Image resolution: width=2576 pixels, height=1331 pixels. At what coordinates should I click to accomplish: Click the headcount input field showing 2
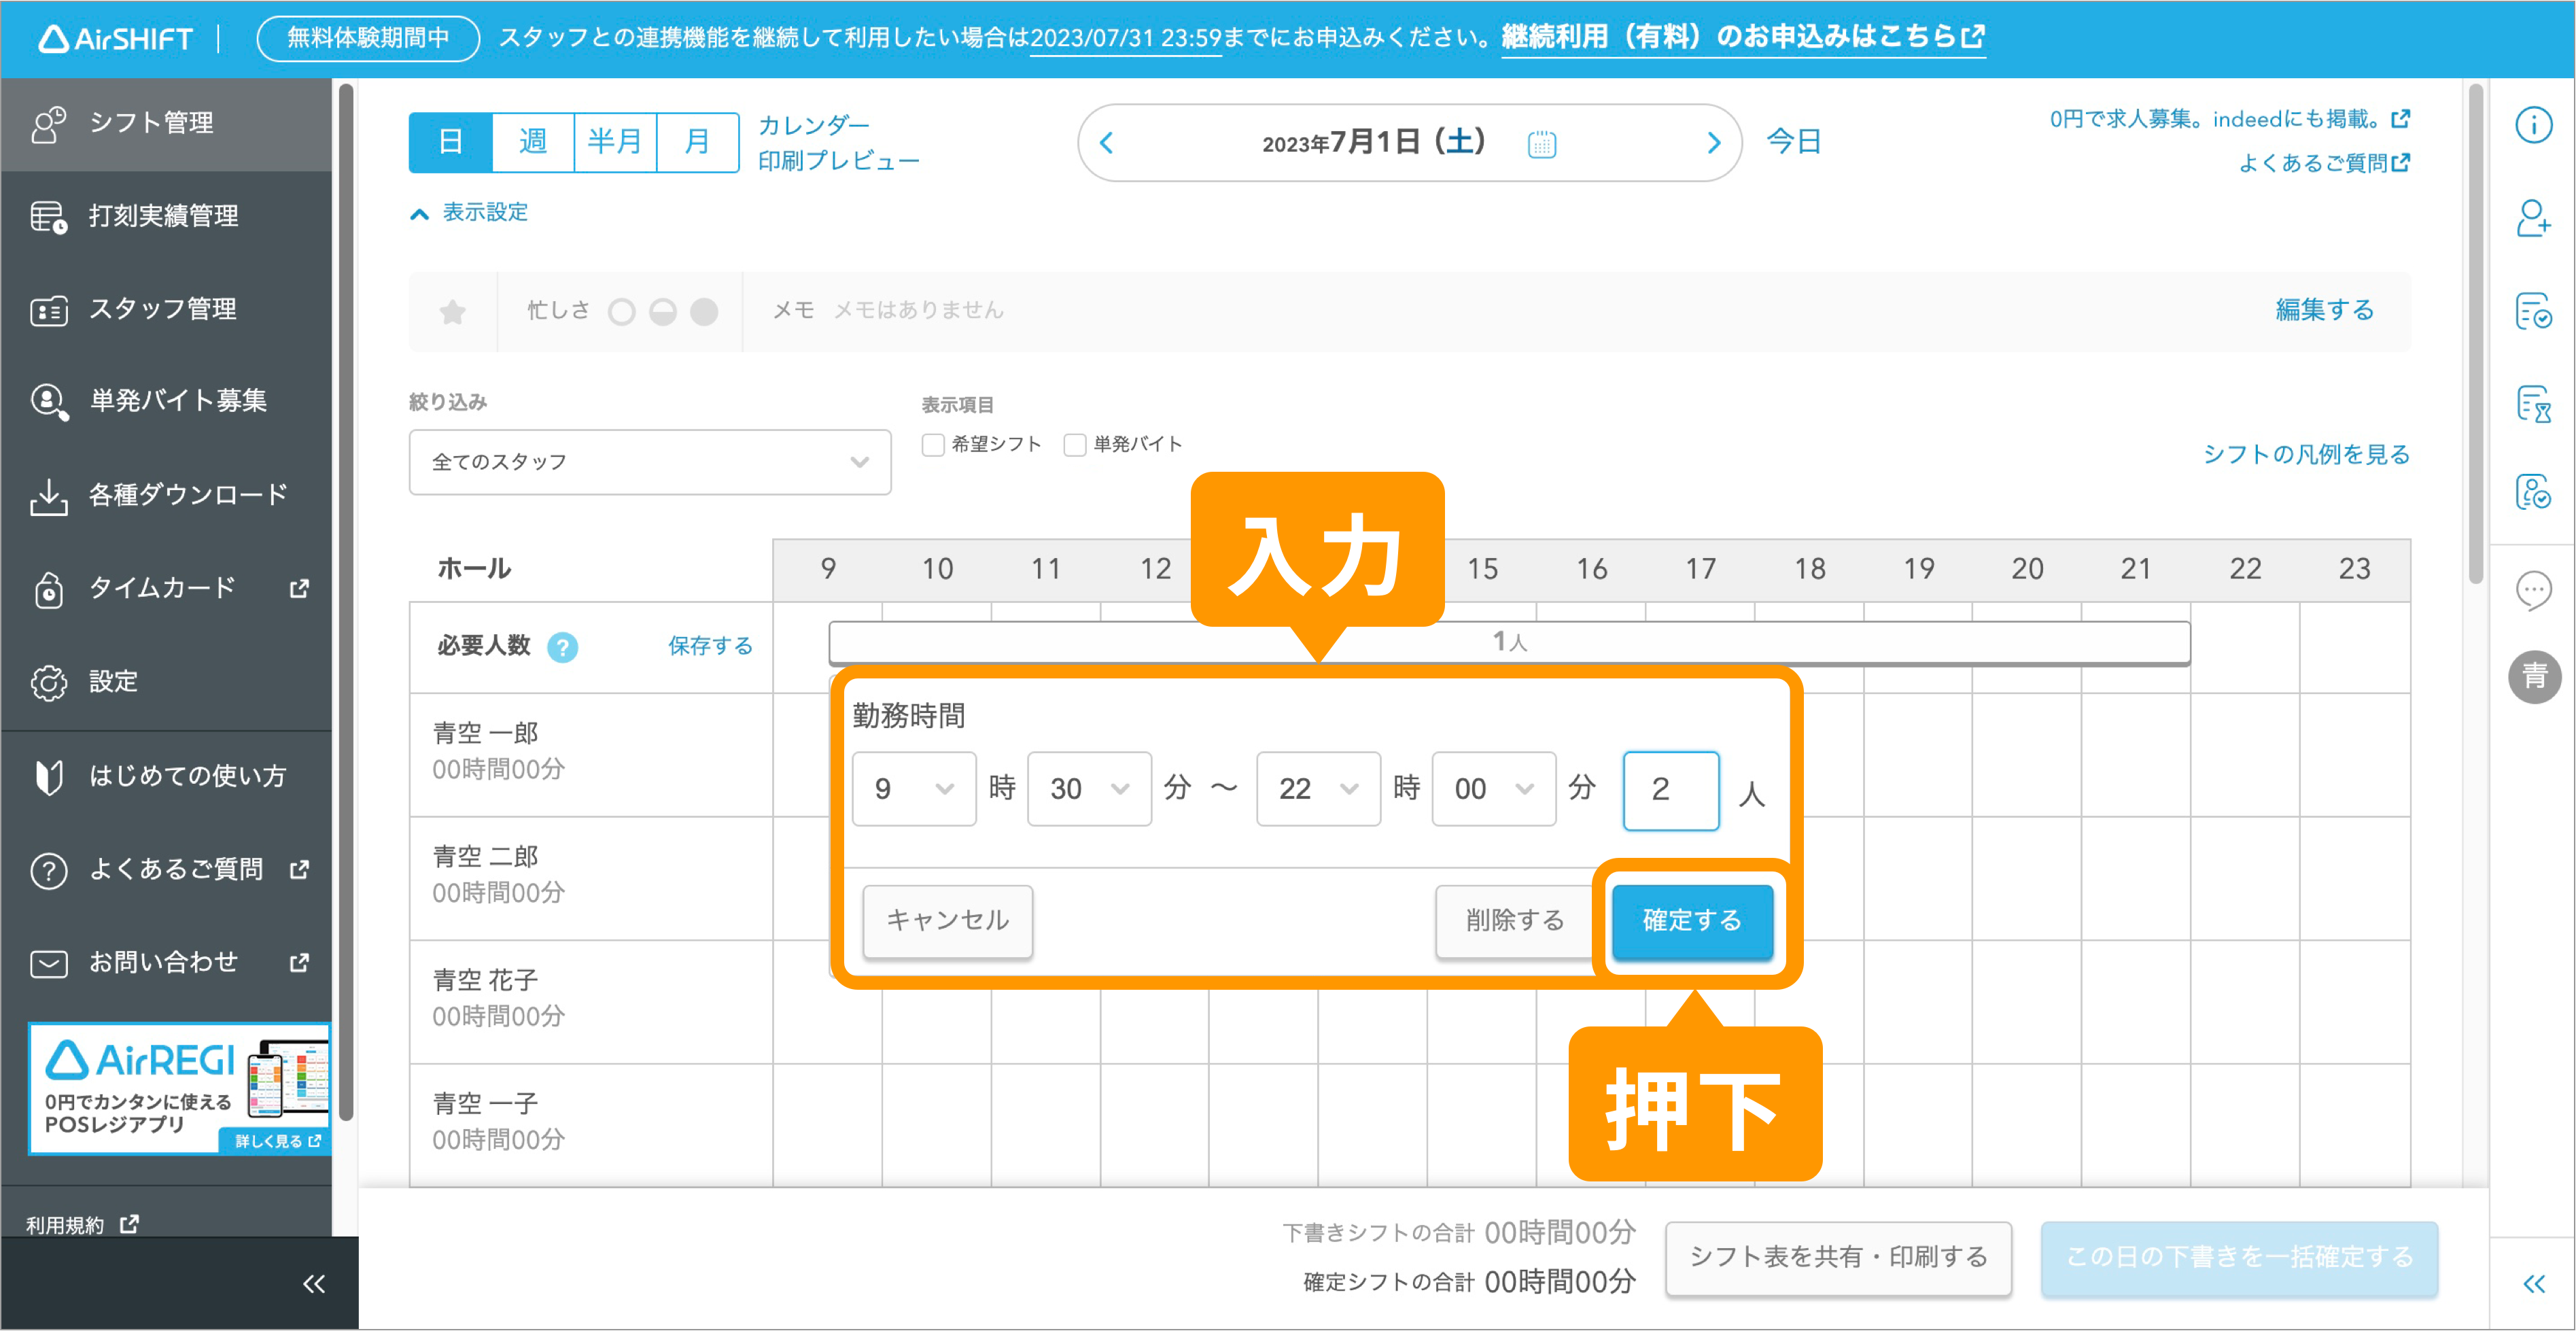1671,790
